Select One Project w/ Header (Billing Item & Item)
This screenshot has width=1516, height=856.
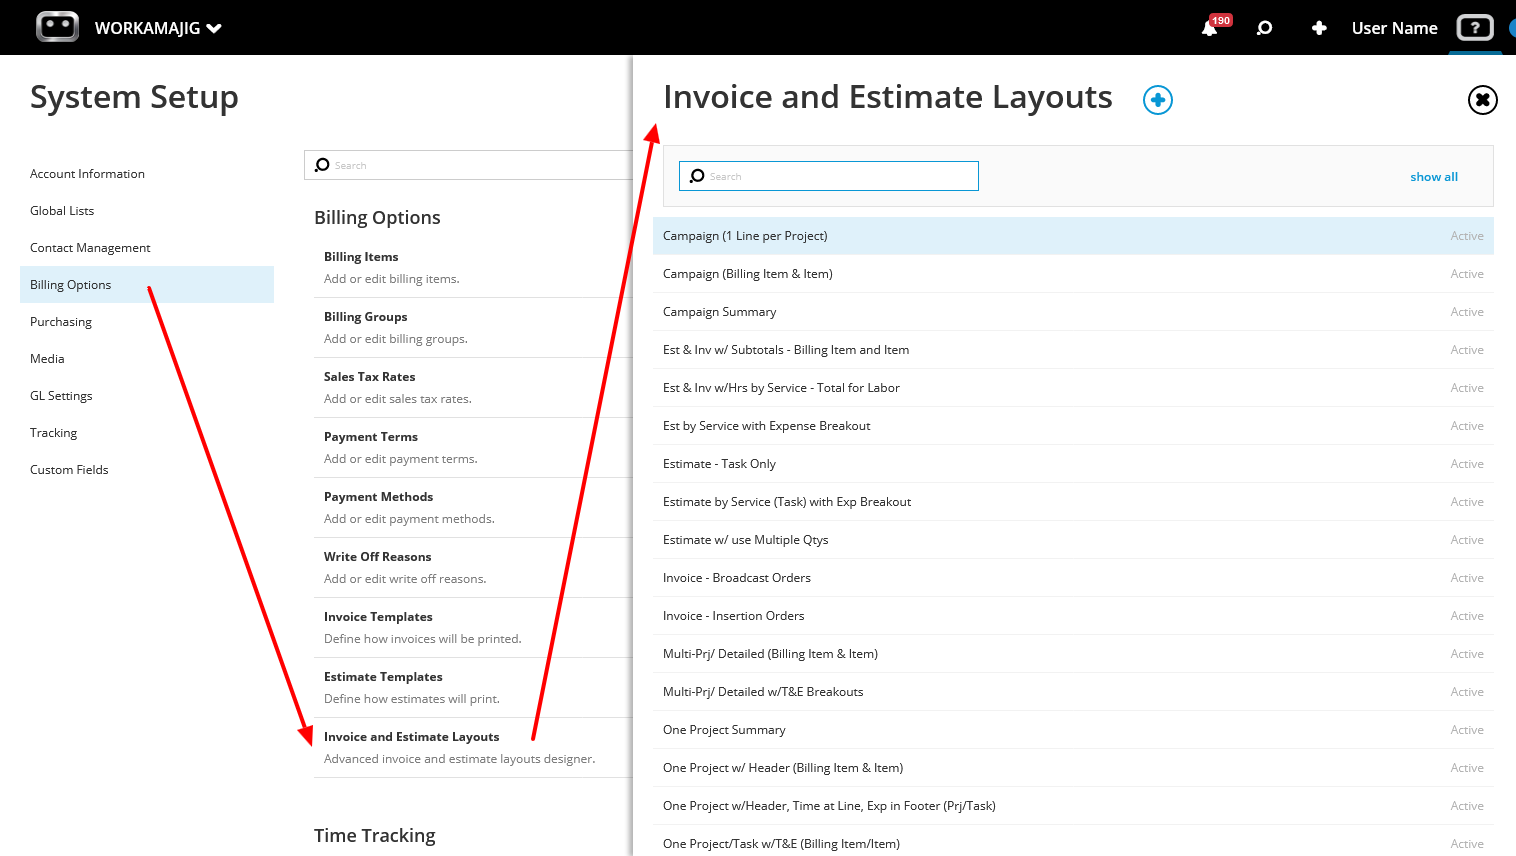(1073, 768)
